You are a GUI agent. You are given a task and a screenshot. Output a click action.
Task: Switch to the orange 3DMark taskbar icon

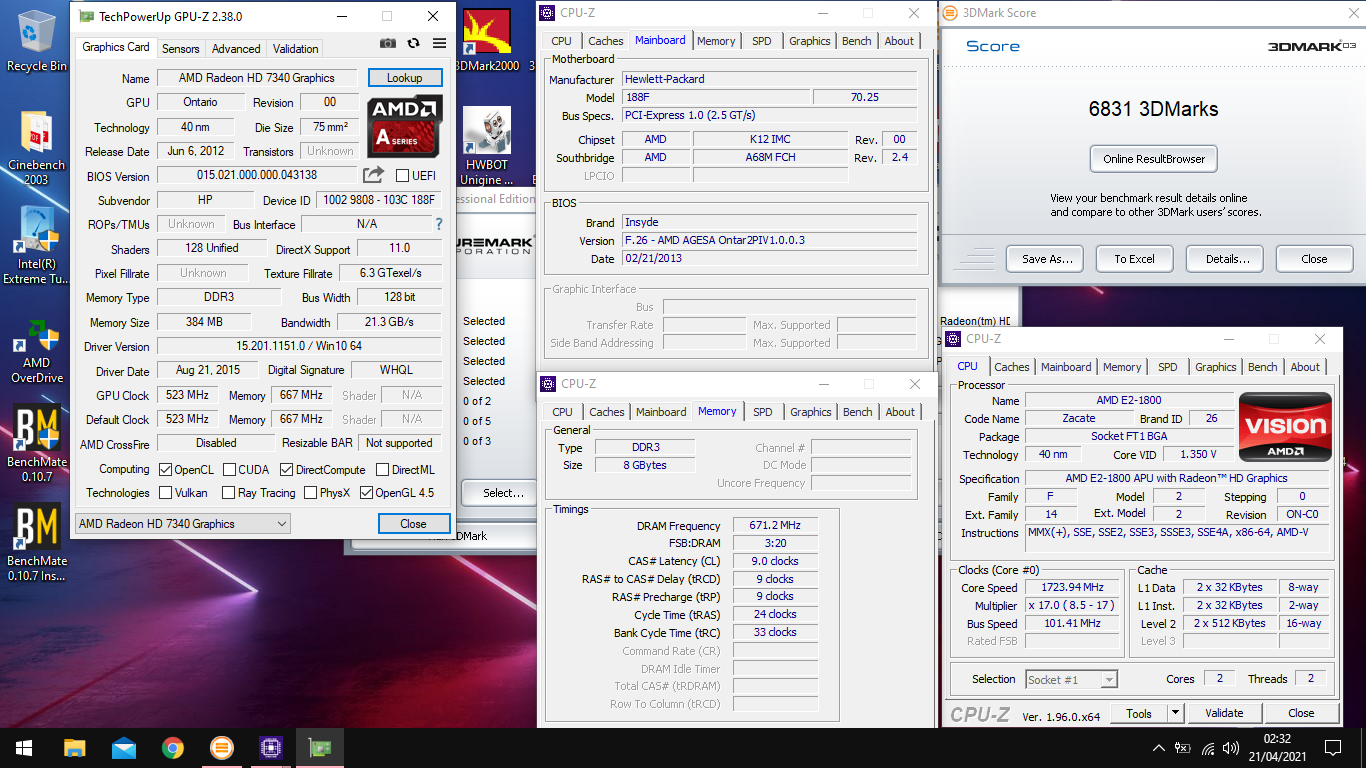[222, 748]
